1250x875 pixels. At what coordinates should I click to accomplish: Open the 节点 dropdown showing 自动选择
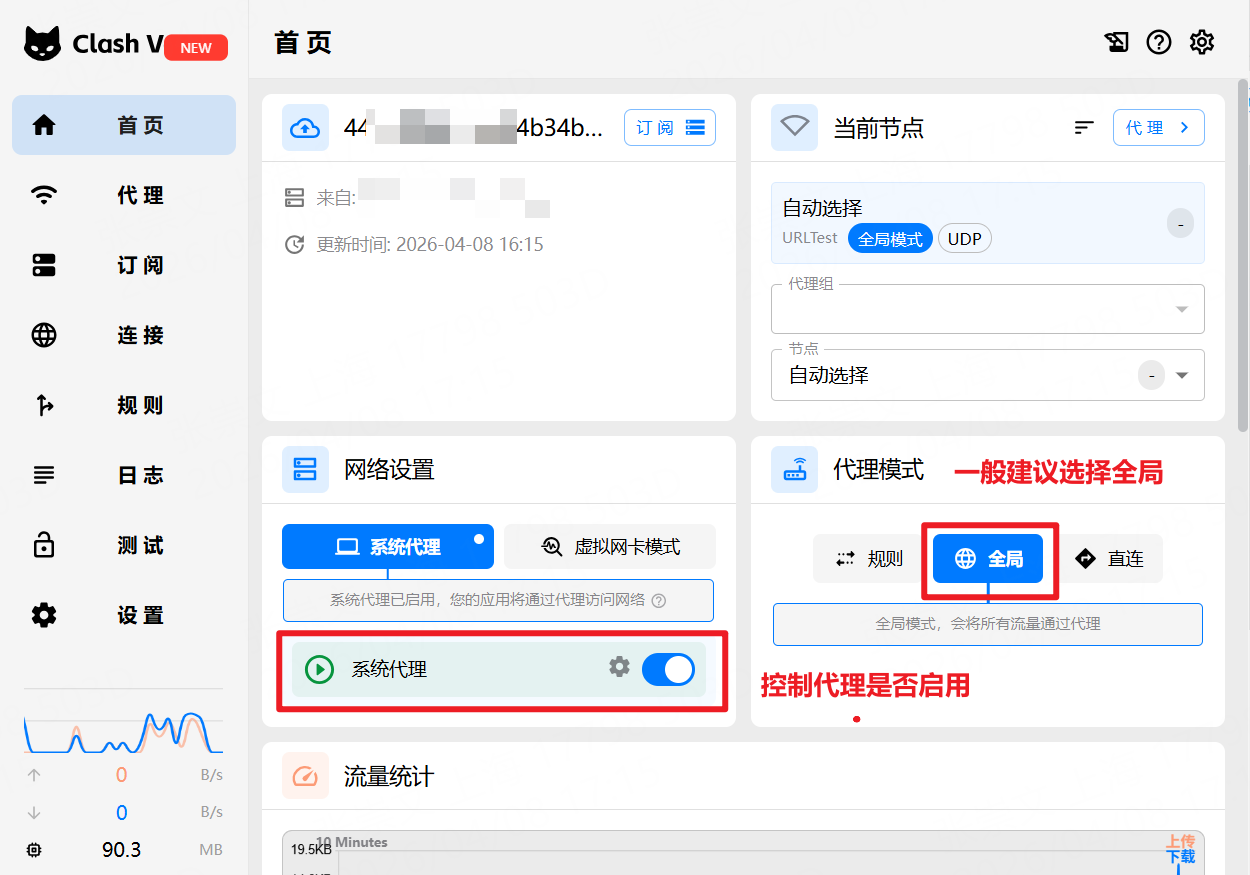coord(1182,376)
